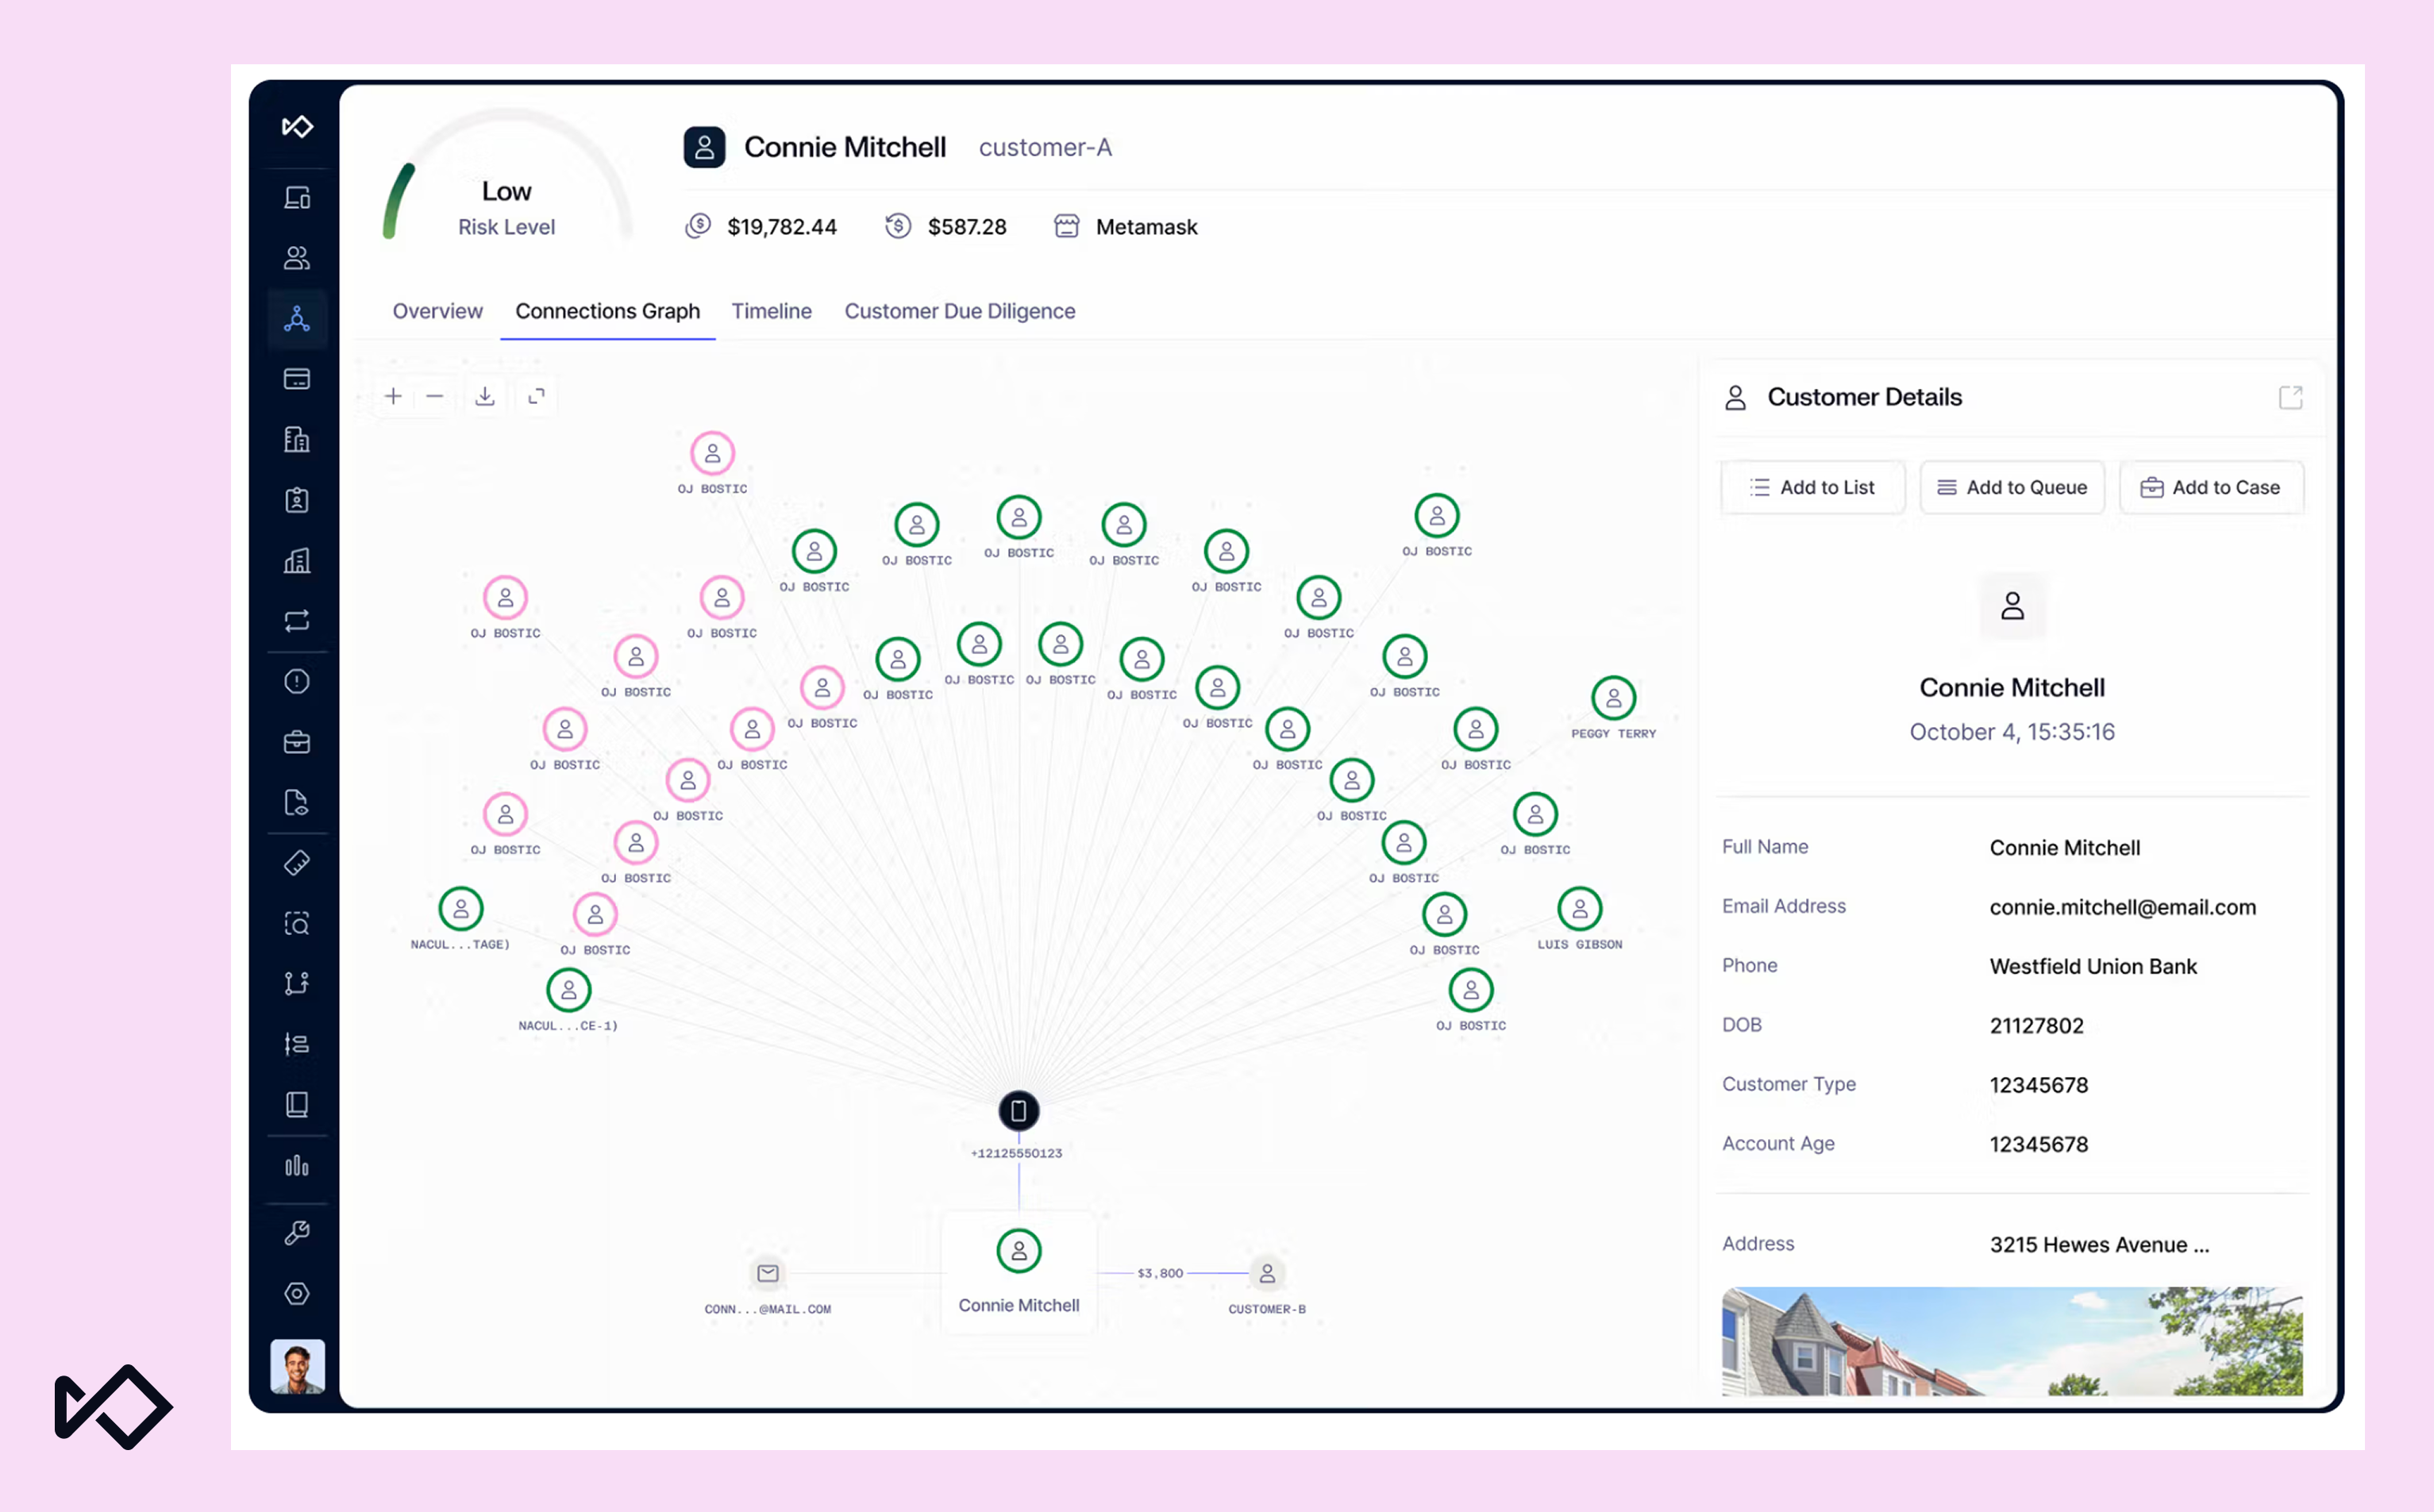The width and height of the screenshot is (2434, 1512).
Task: Open the hexagon settings sidebar icon
Action: click(x=297, y=1294)
